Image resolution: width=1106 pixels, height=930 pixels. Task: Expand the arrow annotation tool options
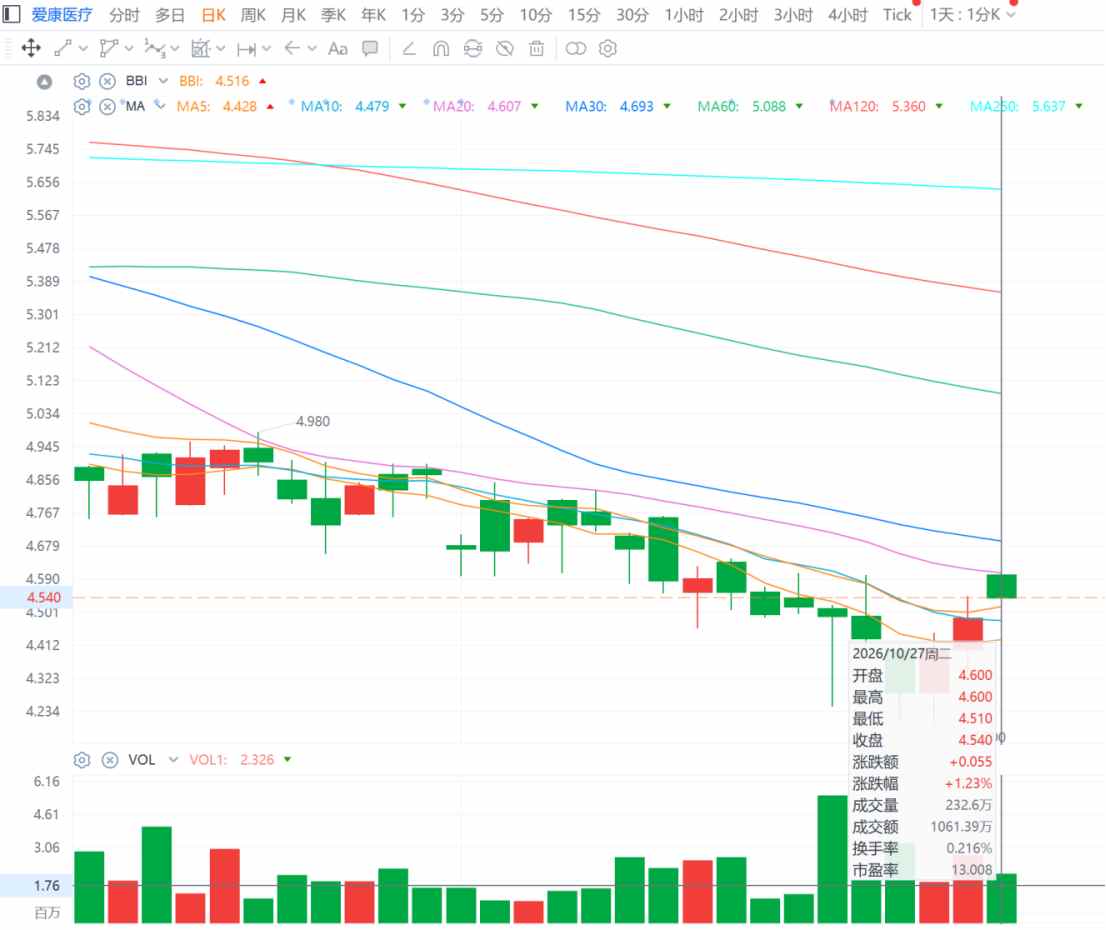click(312, 49)
